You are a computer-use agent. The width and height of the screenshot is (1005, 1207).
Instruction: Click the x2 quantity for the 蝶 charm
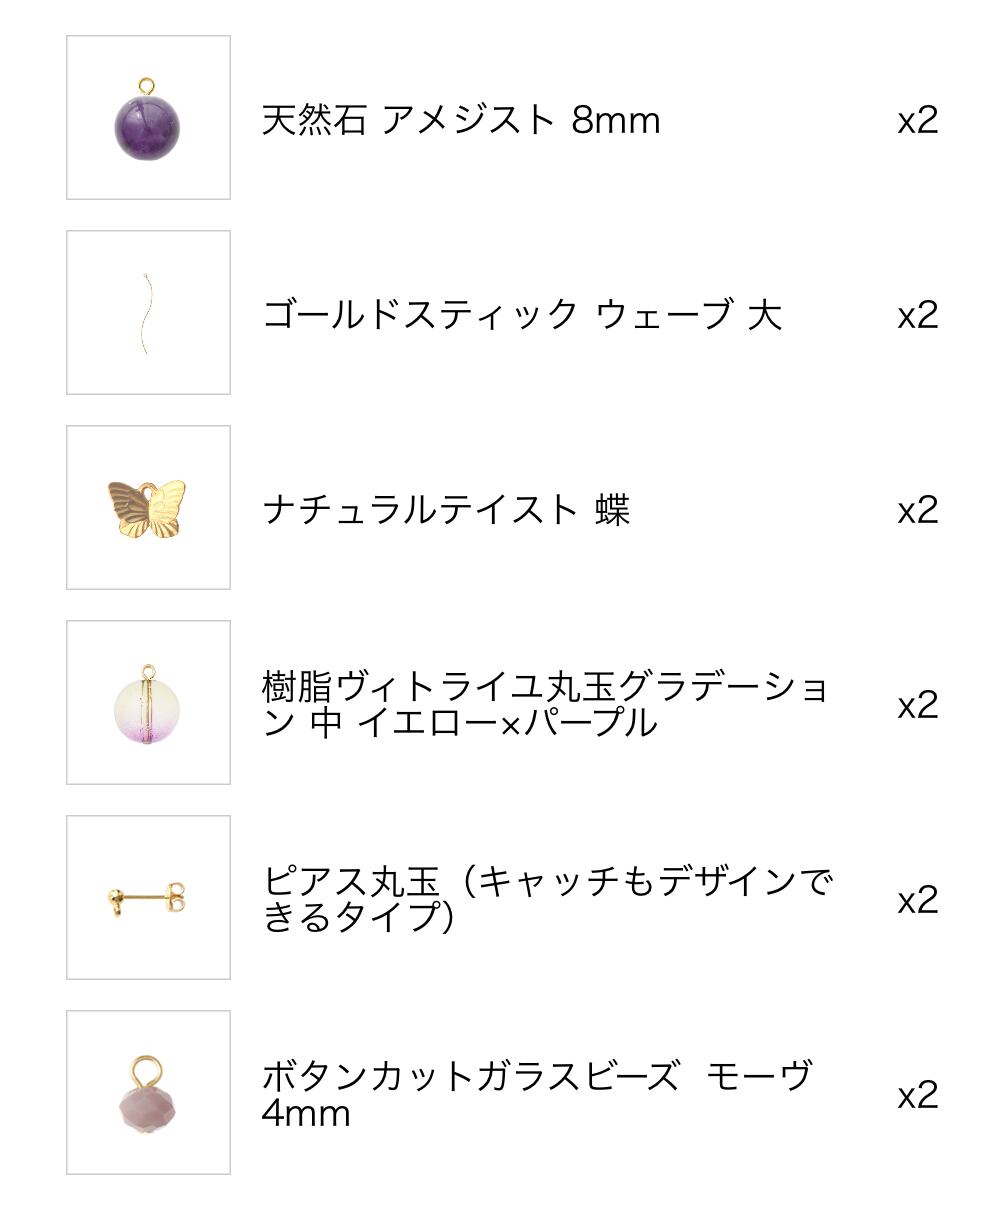click(x=917, y=510)
